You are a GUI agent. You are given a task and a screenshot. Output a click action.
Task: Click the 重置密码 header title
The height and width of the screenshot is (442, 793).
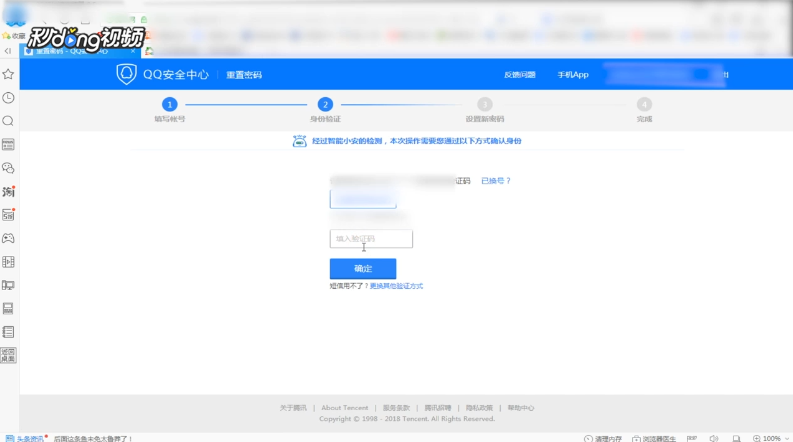(x=244, y=75)
